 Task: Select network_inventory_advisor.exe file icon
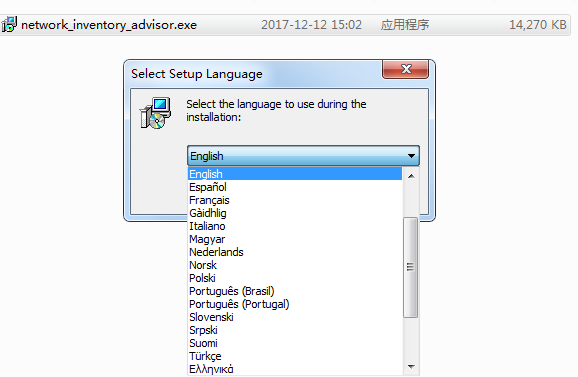9,25
